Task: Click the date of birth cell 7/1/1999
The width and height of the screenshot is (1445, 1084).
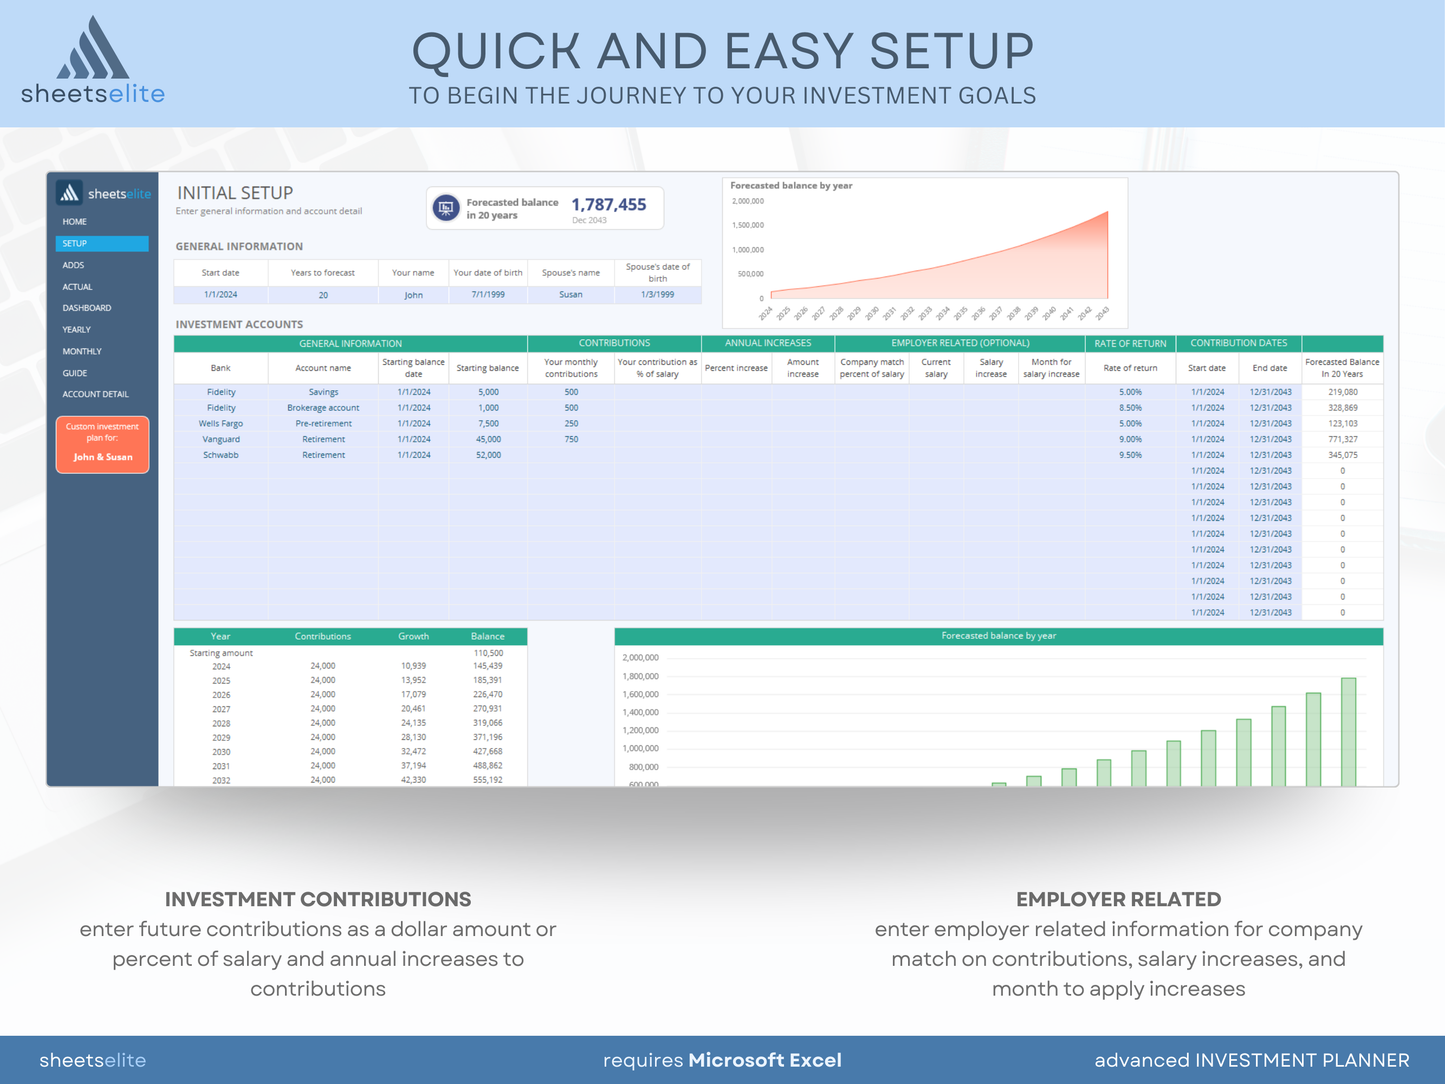Action: coord(488,295)
